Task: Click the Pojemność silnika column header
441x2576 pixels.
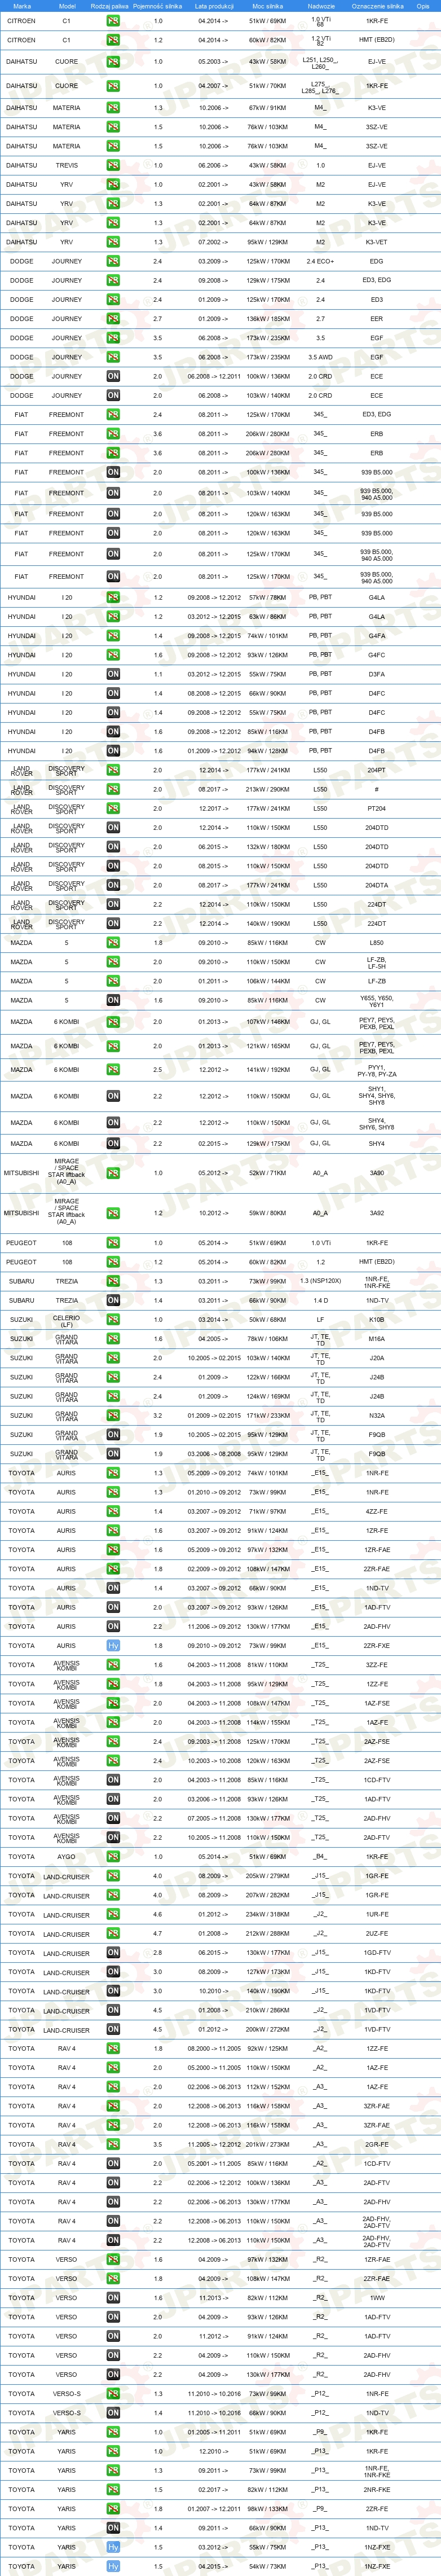Action: pos(158,6)
